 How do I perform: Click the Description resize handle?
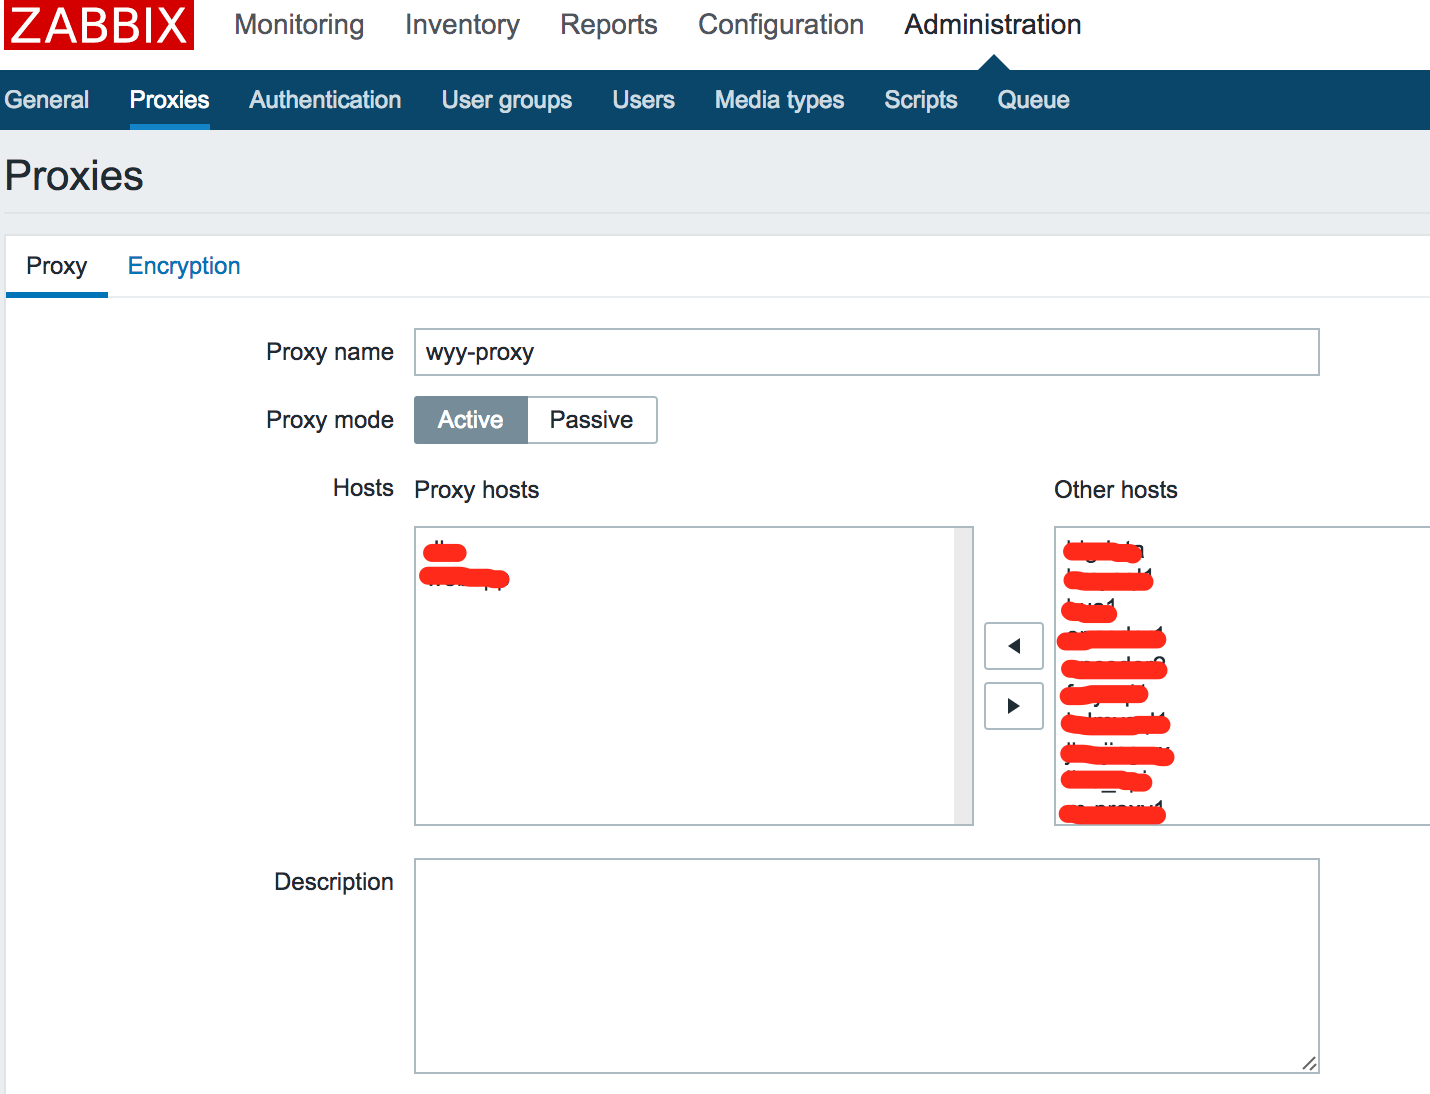[1309, 1063]
